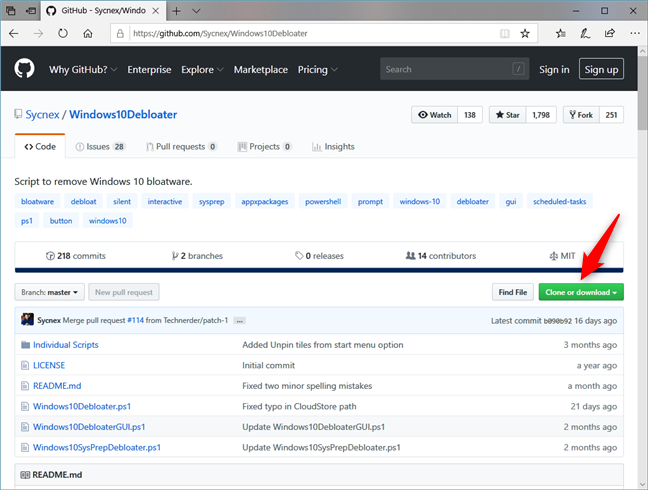This screenshot has height=490, width=648.
Task: Open Windows10Debloater.ps1 file
Action: (82, 407)
